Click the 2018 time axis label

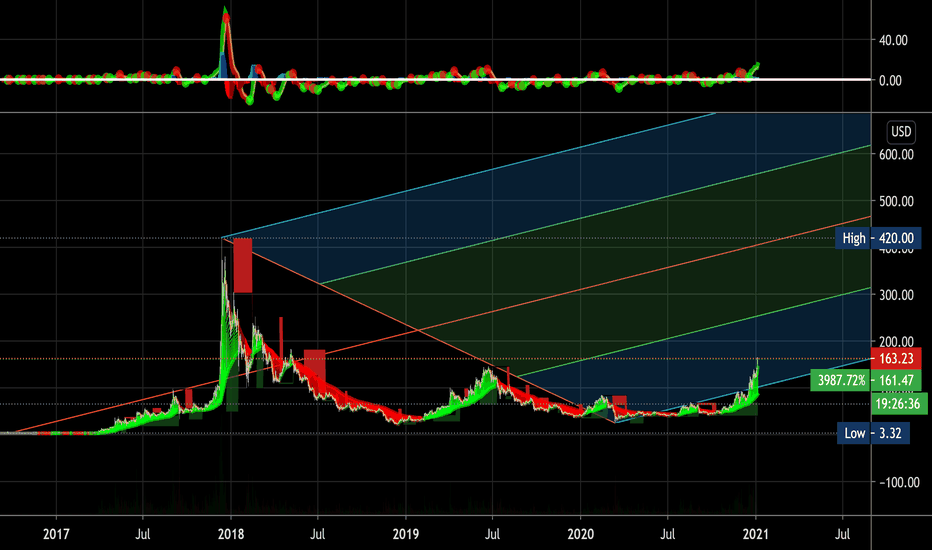231,534
